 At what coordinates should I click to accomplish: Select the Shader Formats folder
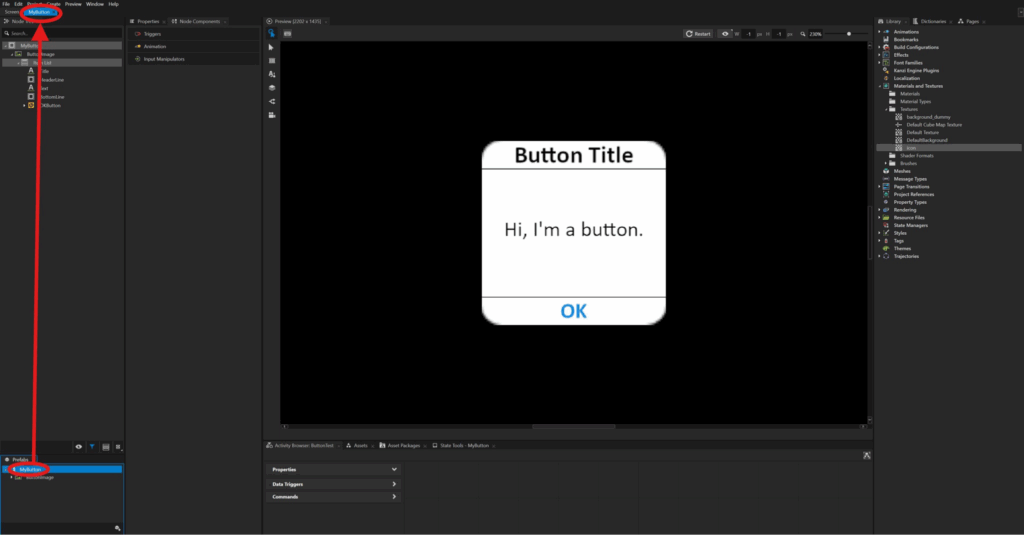point(916,155)
